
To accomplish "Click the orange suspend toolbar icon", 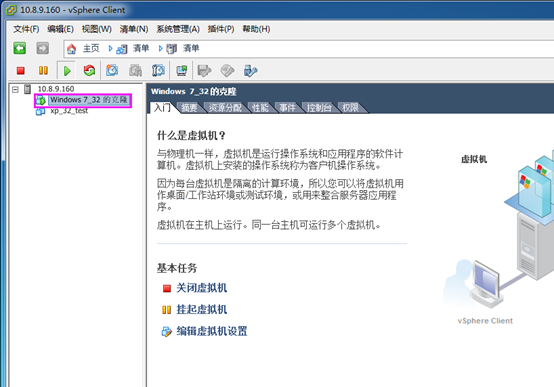I will [43, 70].
